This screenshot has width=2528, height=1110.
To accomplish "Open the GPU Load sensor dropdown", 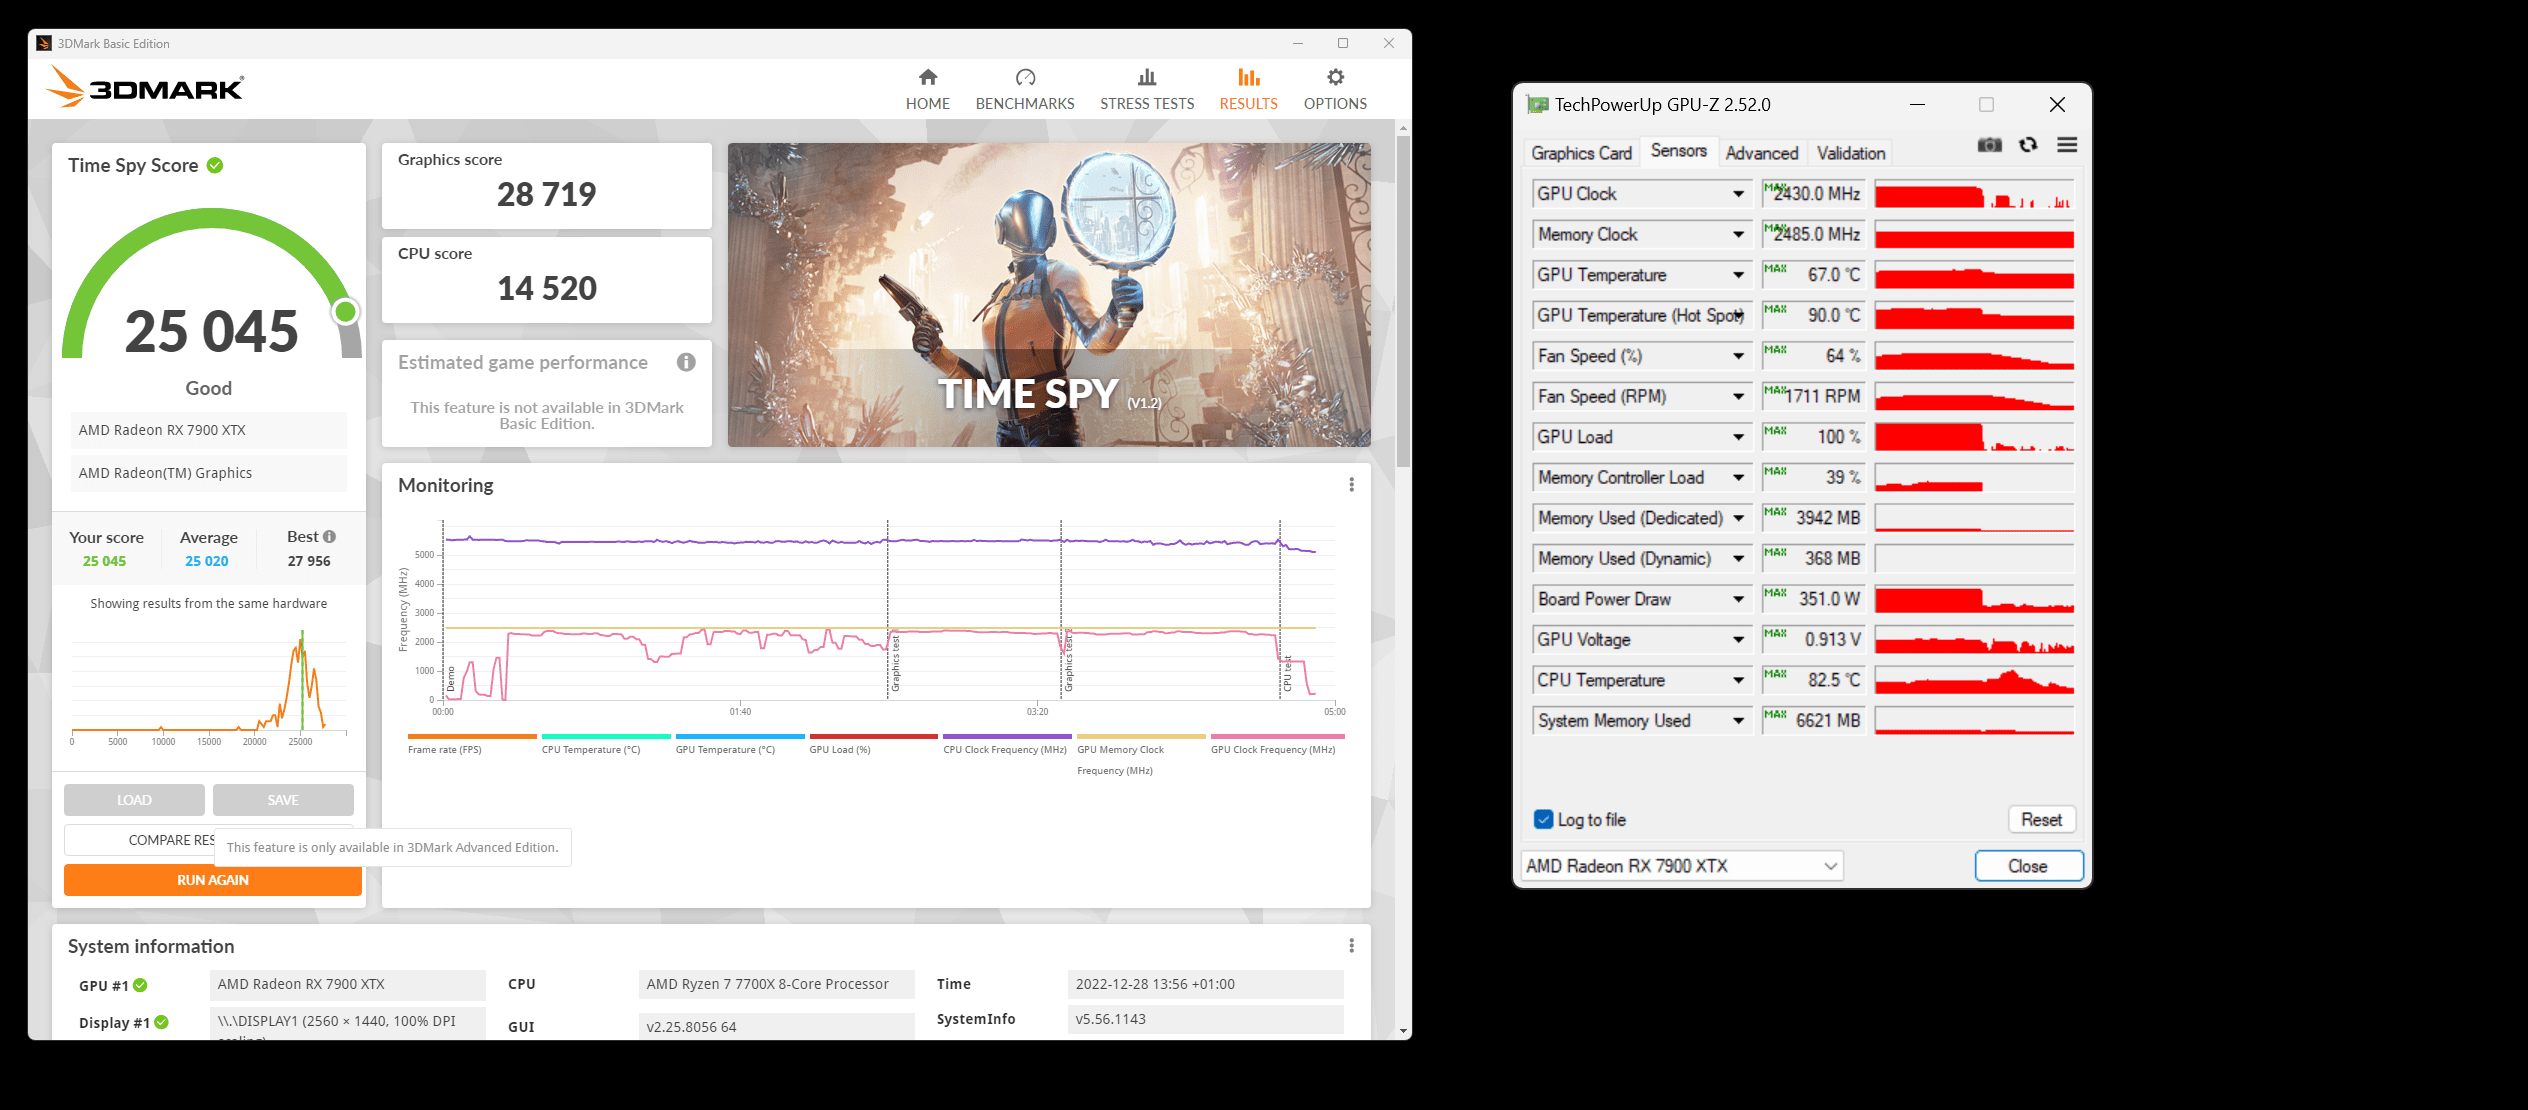I will pos(1739,437).
